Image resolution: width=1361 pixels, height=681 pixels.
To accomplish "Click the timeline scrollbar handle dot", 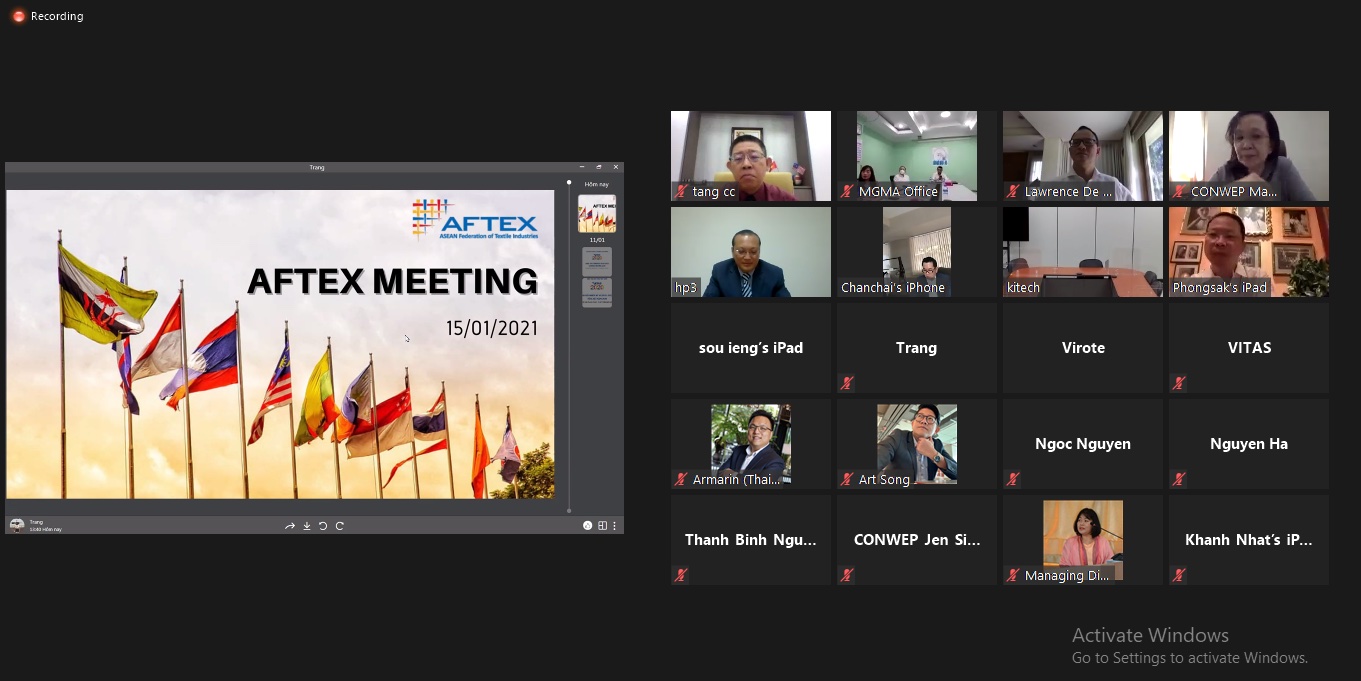I will click(569, 183).
